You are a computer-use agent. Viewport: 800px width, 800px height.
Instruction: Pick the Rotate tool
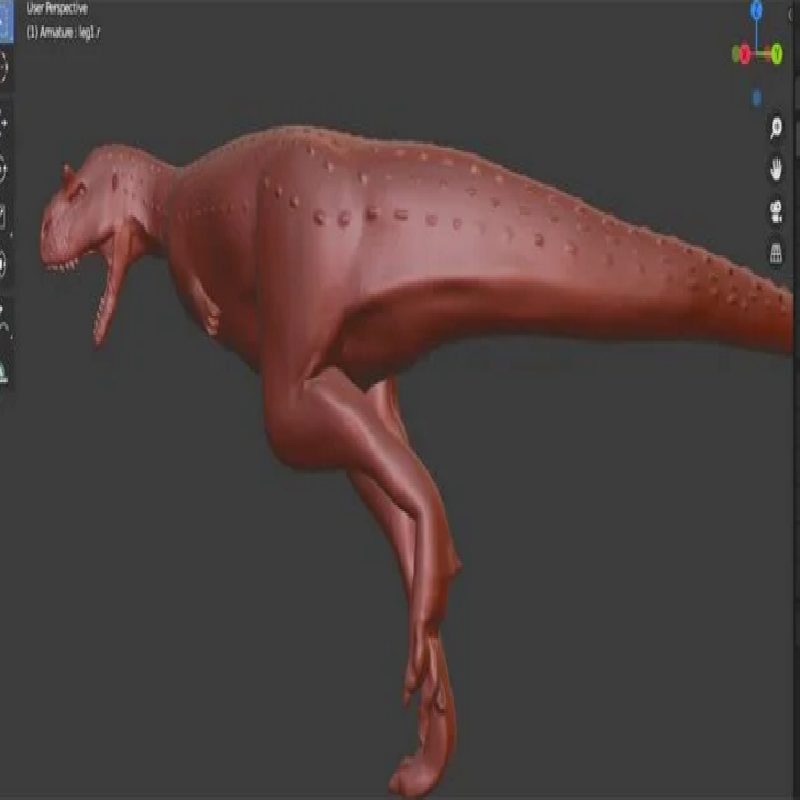[x=3, y=170]
